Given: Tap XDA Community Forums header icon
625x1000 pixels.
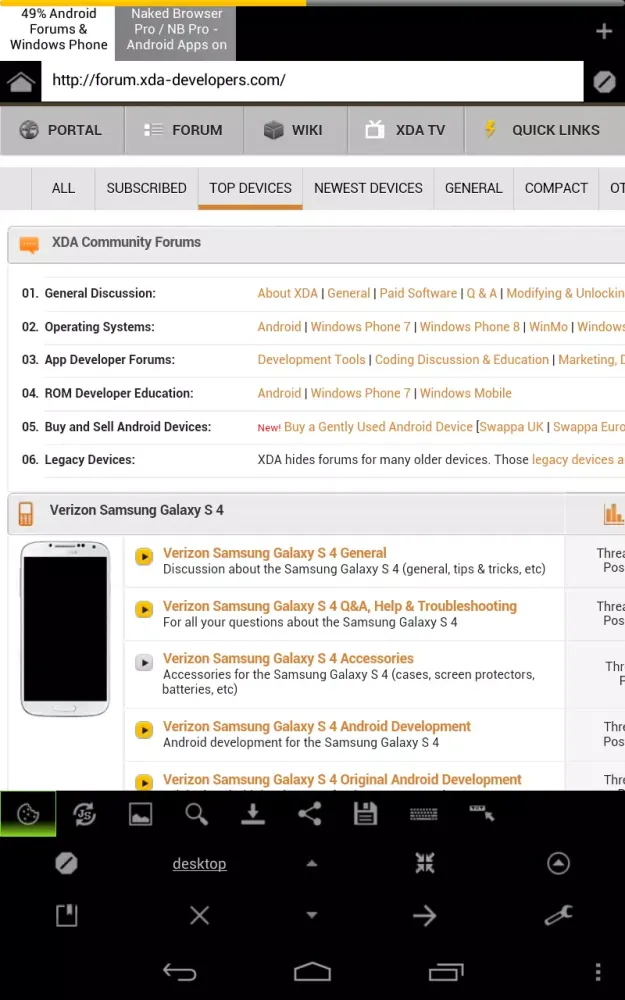Looking at the screenshot, I should [29, 244].
